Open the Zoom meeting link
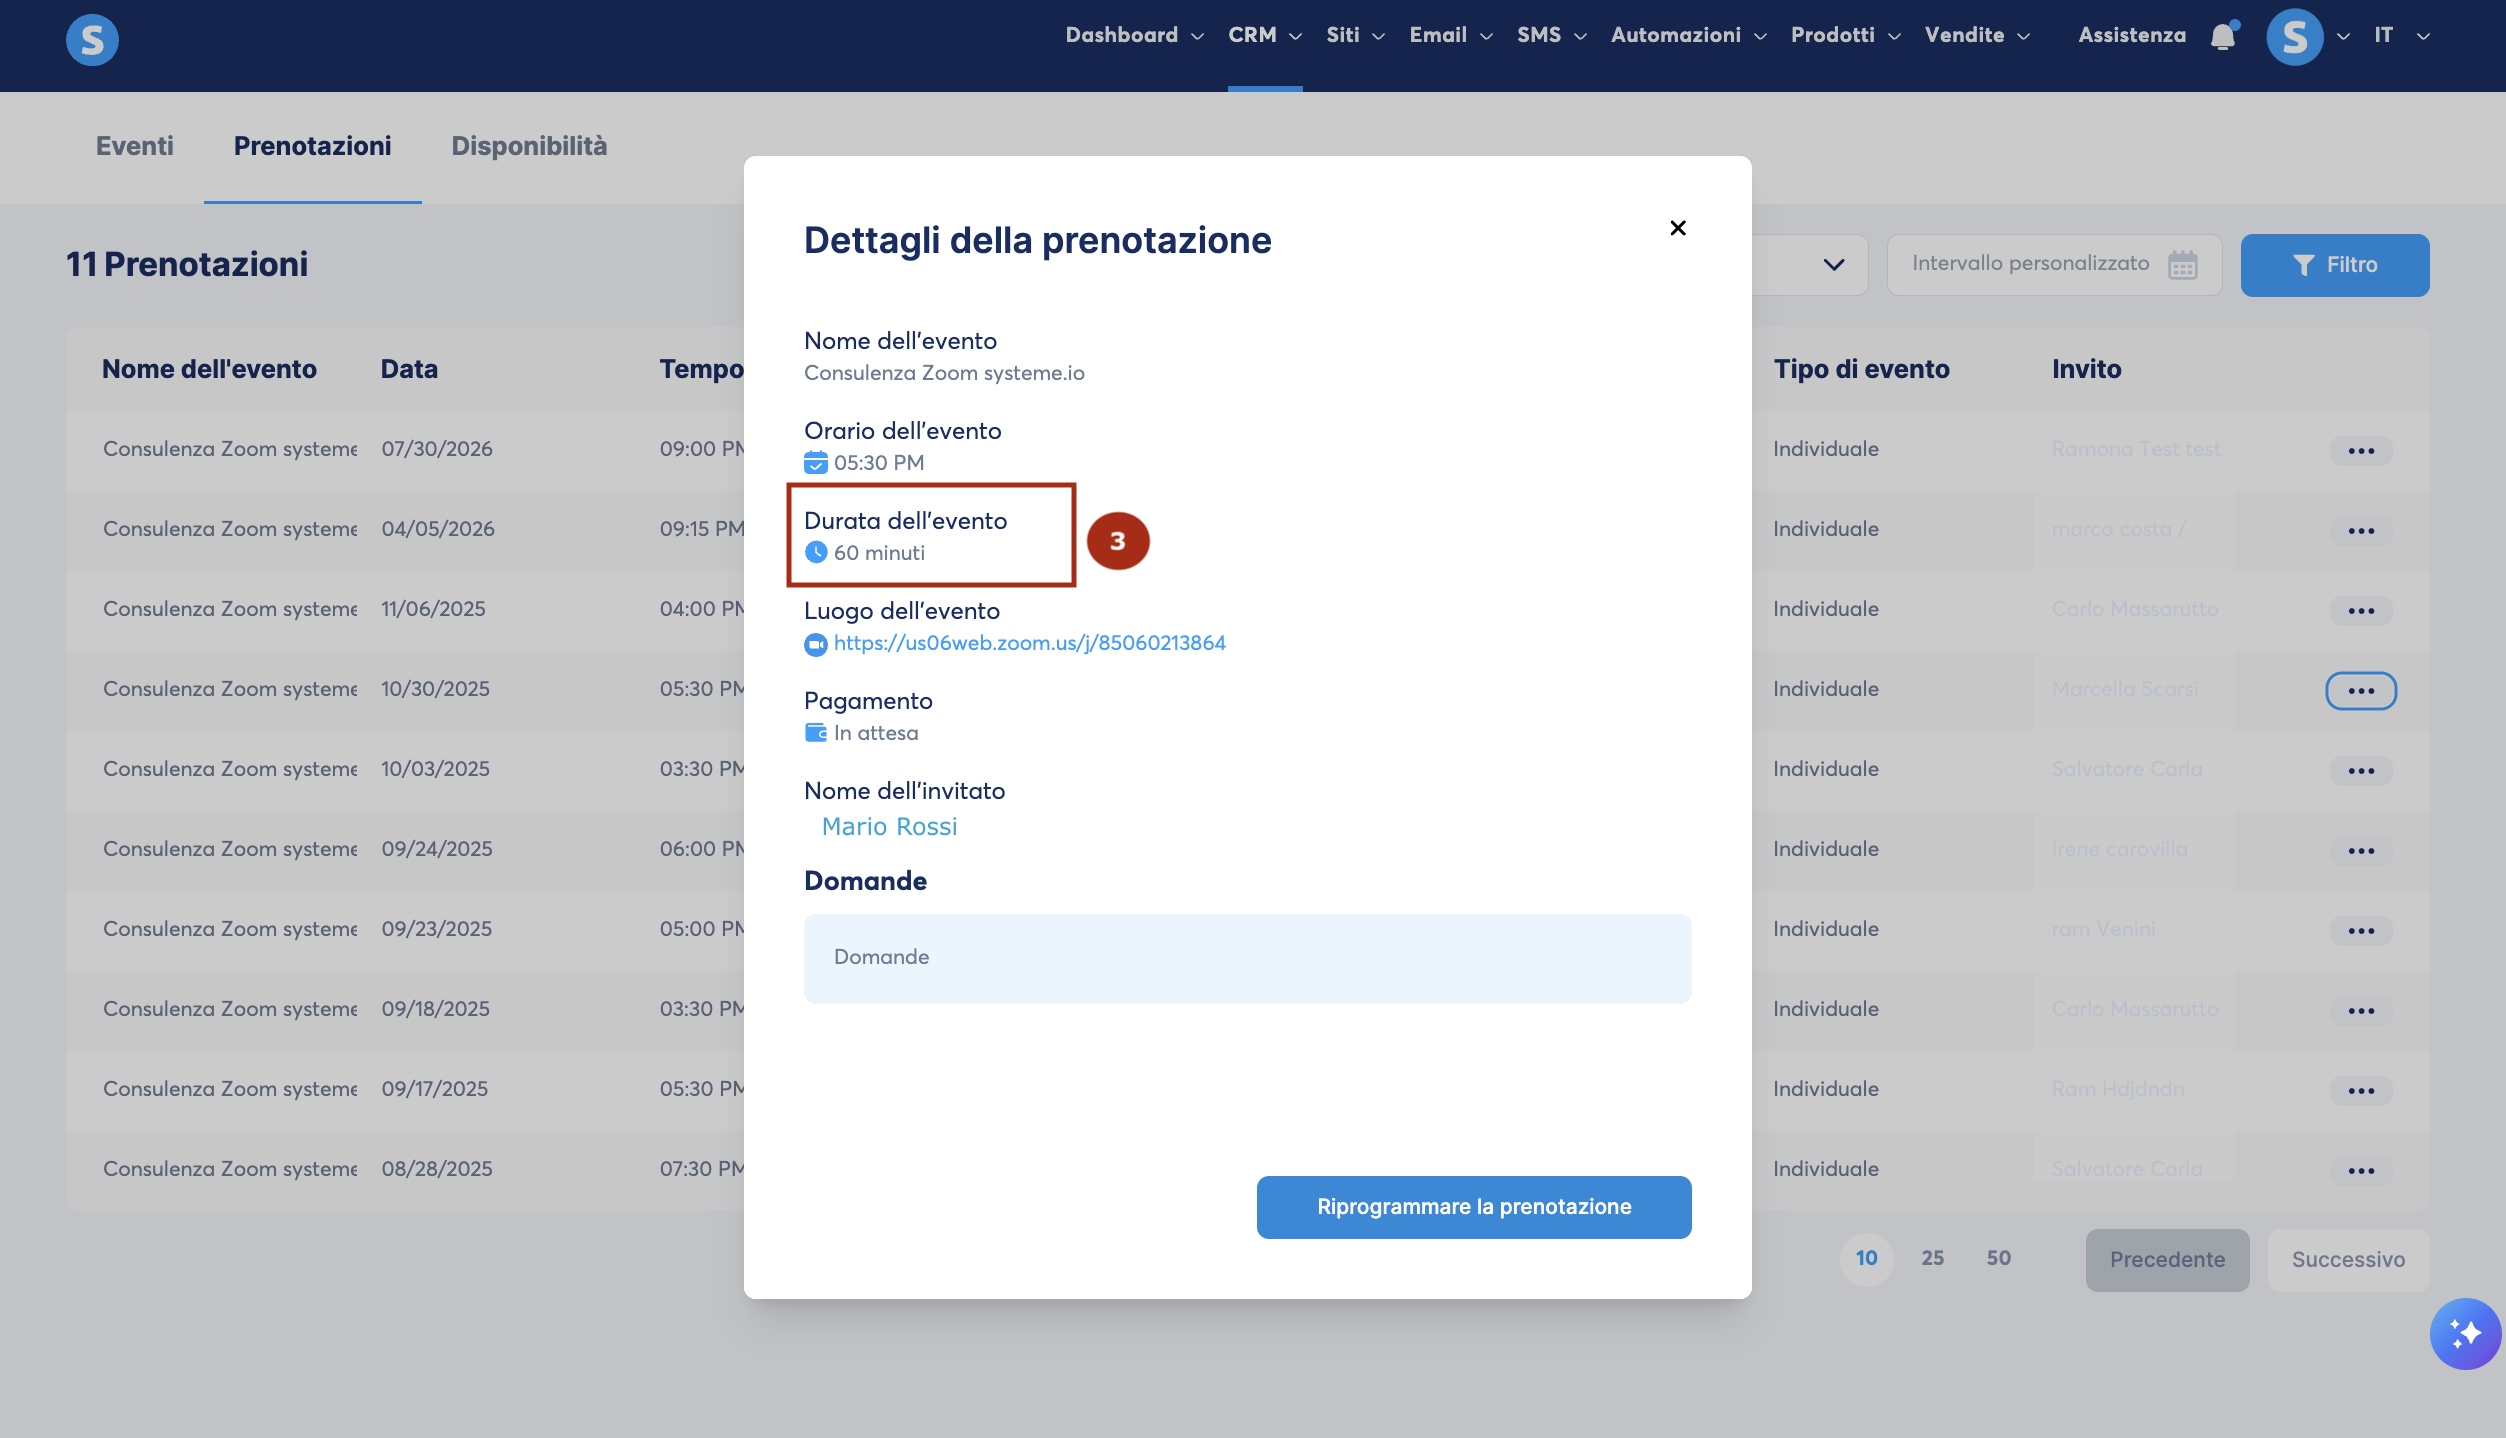2506x1438 pixels. [1029, 643]
